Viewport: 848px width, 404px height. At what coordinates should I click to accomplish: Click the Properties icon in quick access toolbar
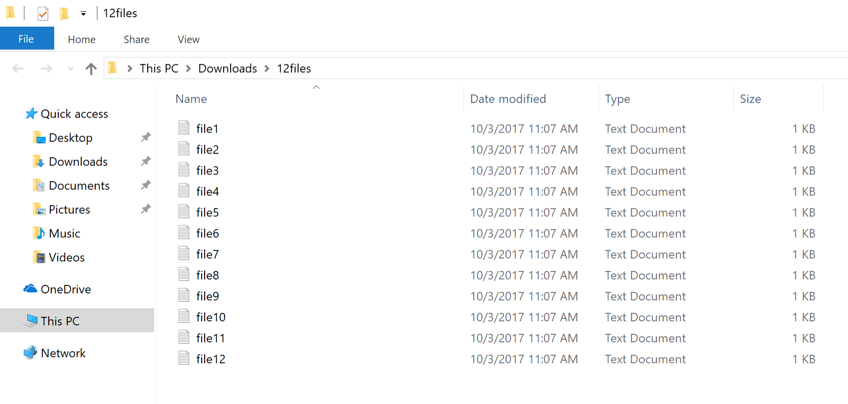coord(42,14)
